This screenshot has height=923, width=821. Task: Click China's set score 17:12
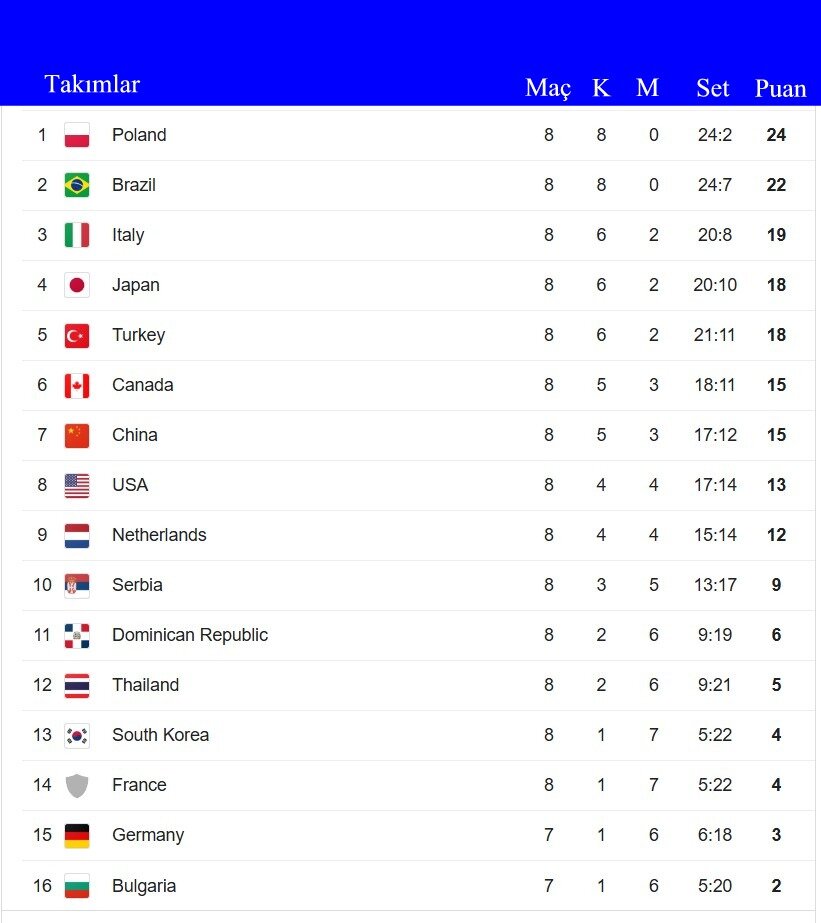tap(715, 435)
